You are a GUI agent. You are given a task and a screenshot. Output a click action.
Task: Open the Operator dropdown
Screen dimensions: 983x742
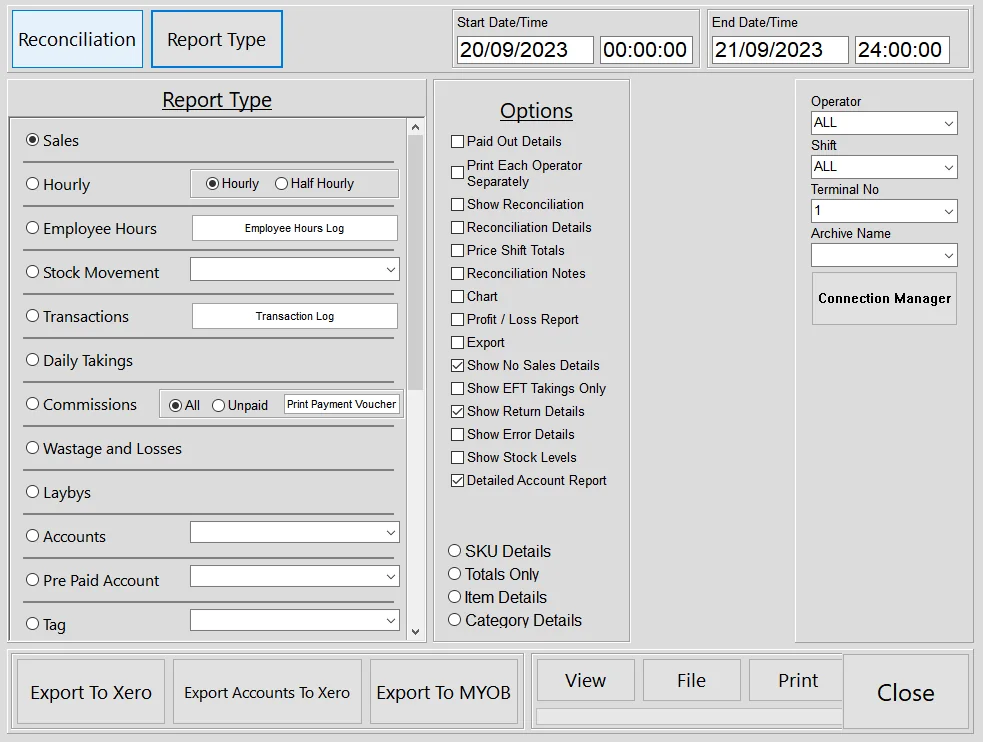[884, 123]
